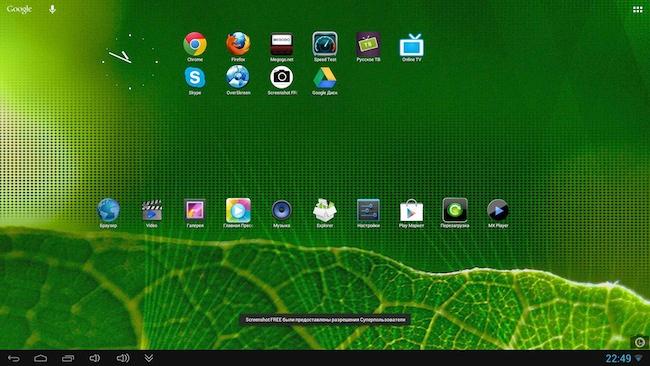Open the Explorer file manager

tap(325, 210)
